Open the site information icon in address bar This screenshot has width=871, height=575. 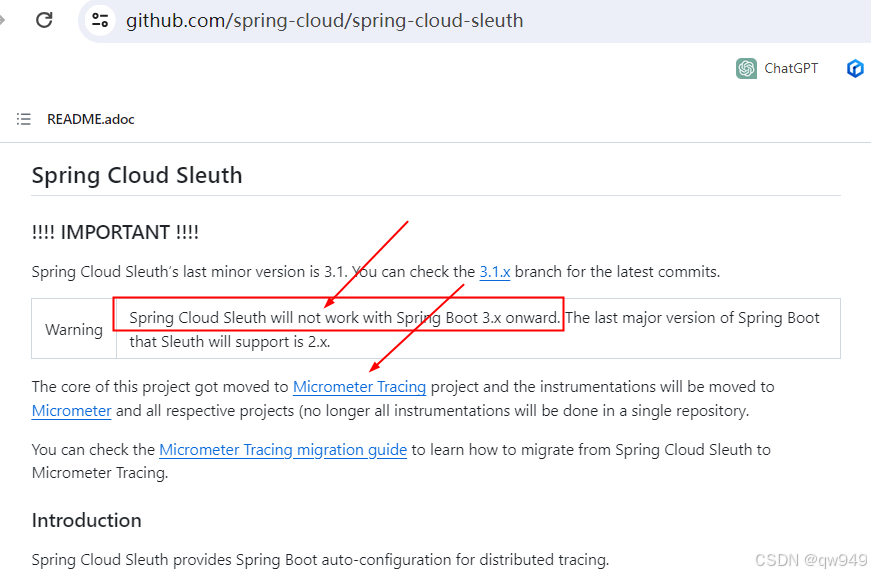click(x=100, y=20)
